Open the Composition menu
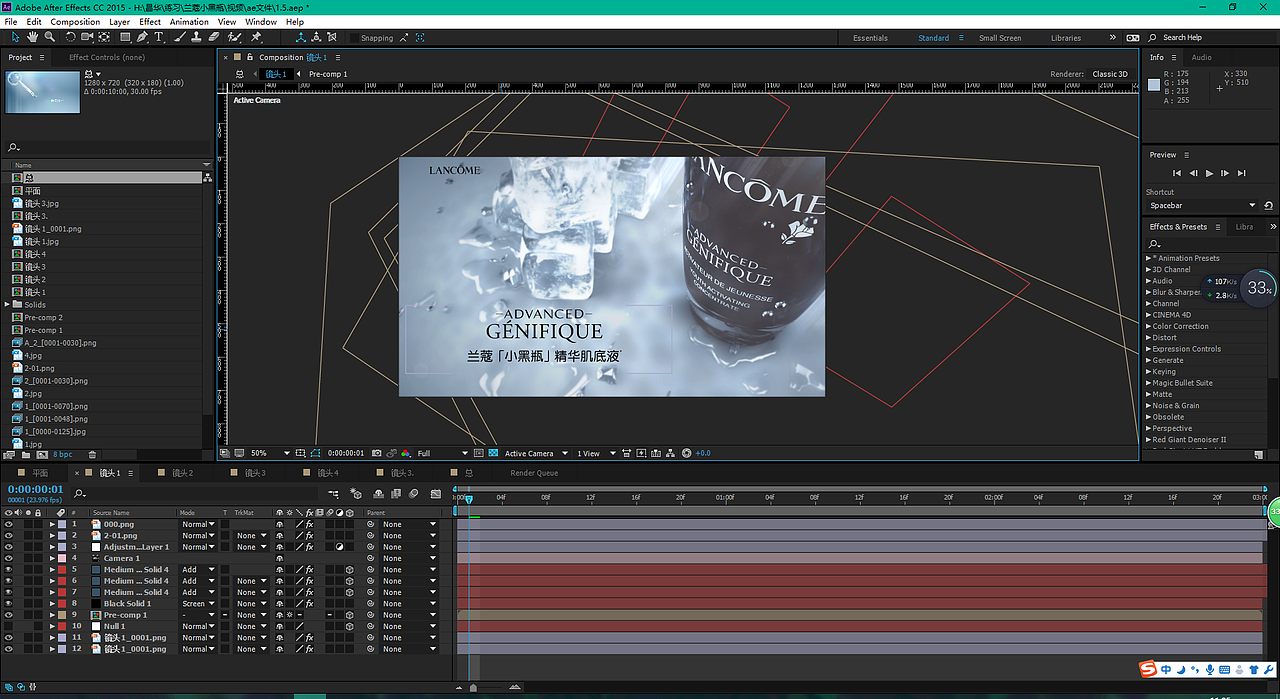The height and width of the screenshot is (699, 1280). pos(75,21)
